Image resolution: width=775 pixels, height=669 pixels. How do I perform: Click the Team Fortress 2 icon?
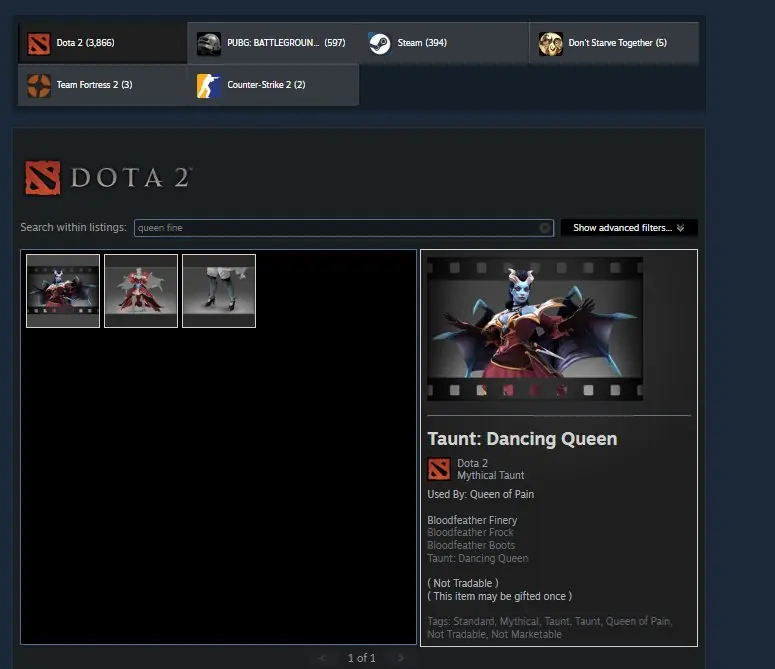[39, 85]
